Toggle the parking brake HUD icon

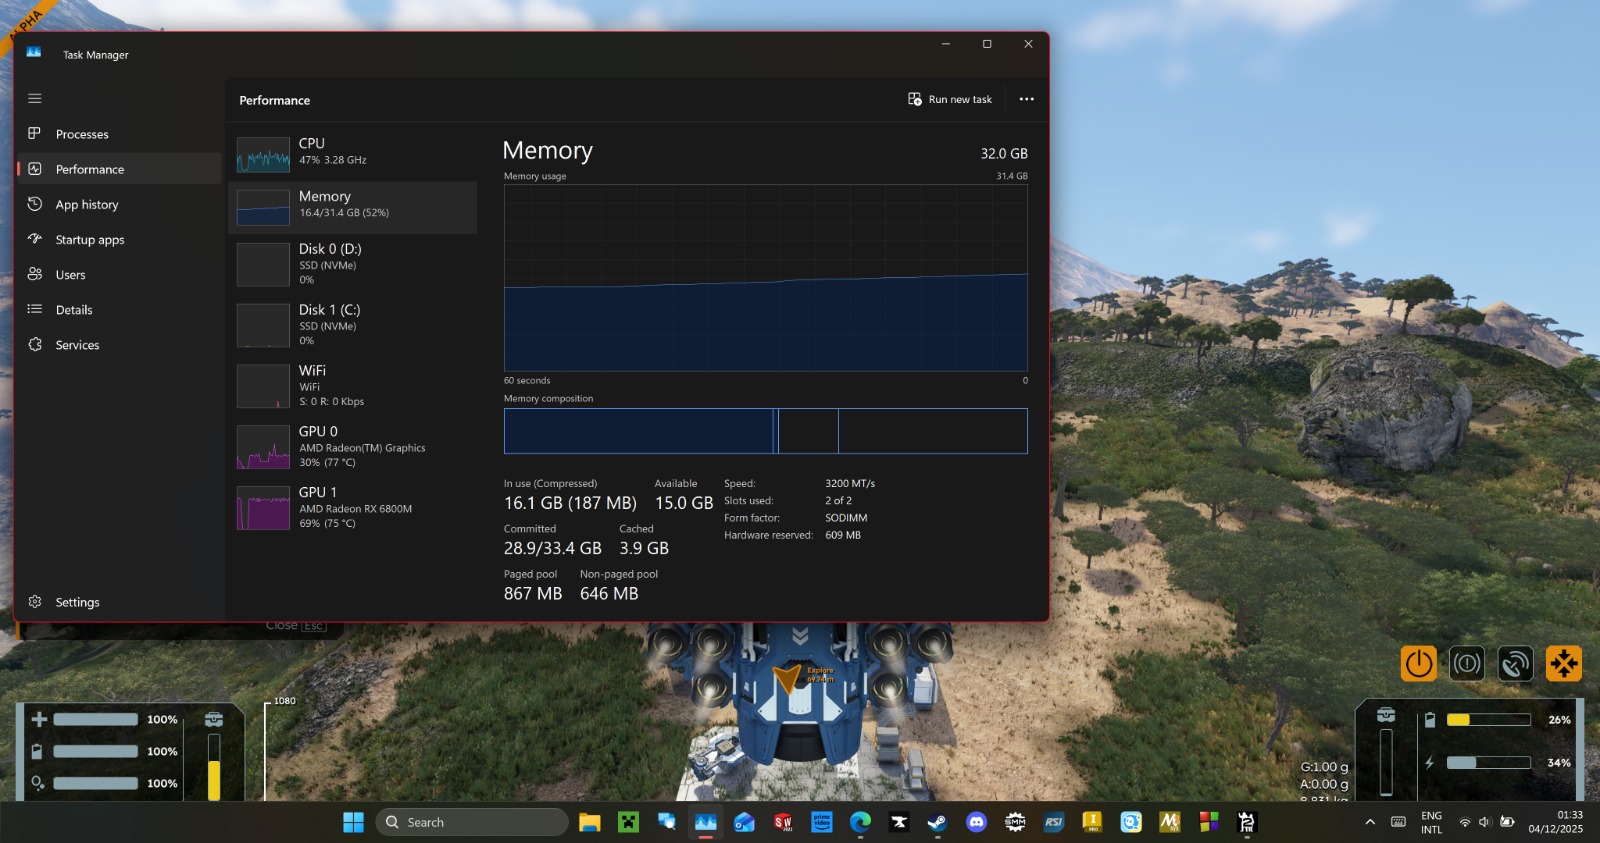[x=1467, y=663]
